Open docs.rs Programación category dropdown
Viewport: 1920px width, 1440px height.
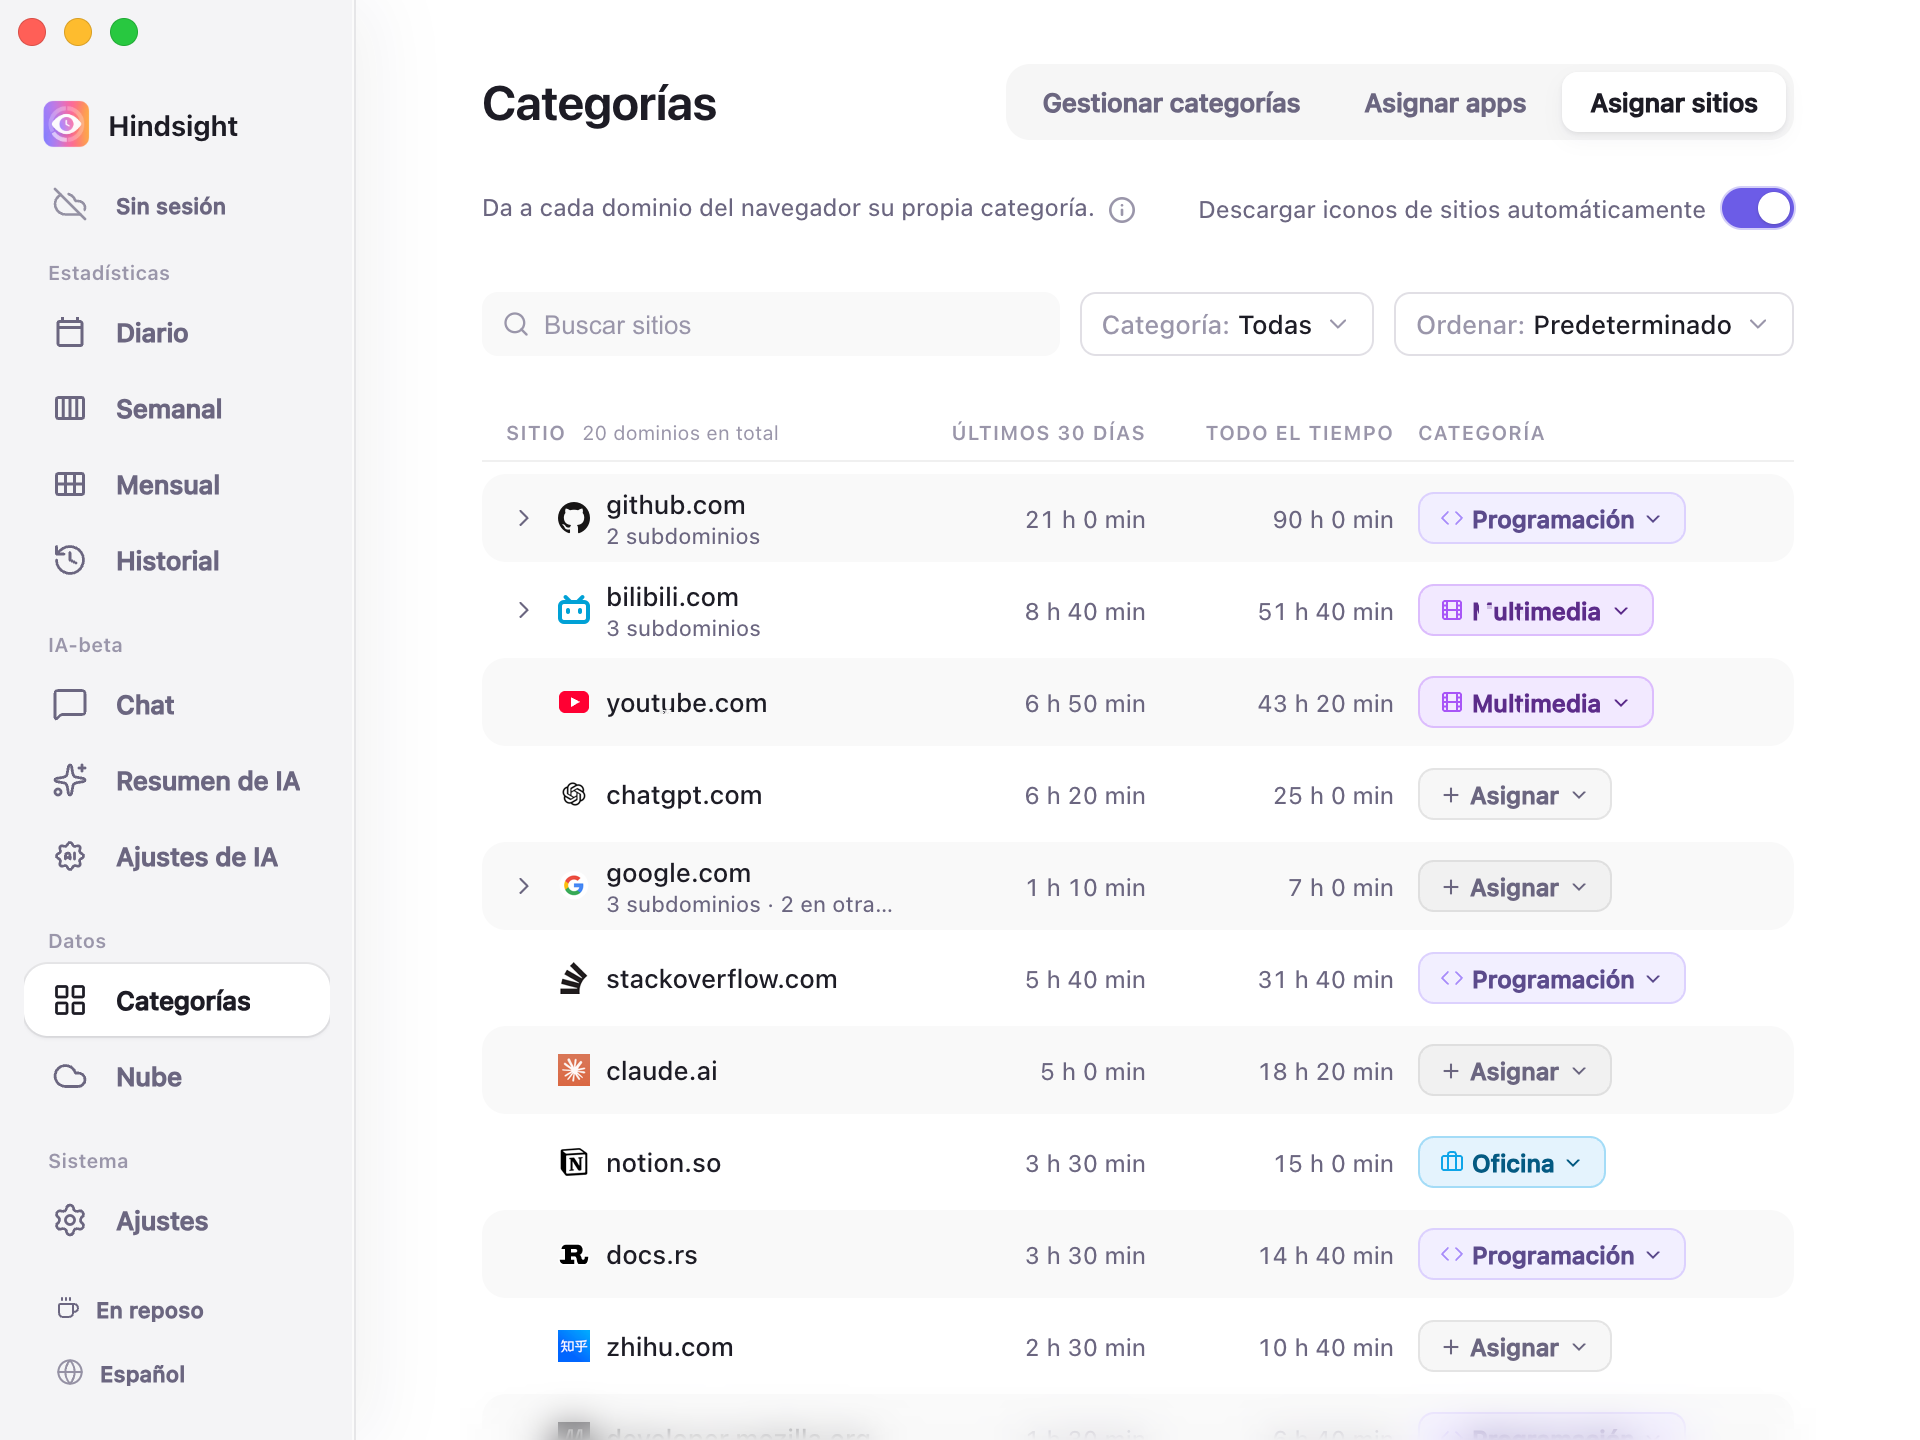pos(1551,1254)
